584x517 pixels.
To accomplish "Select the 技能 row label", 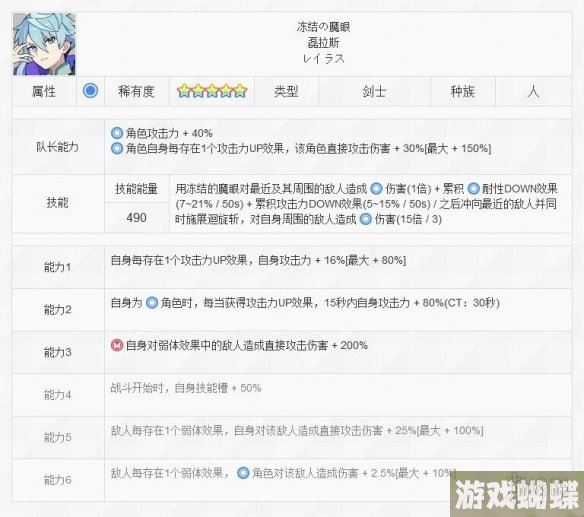I will 57,203.
